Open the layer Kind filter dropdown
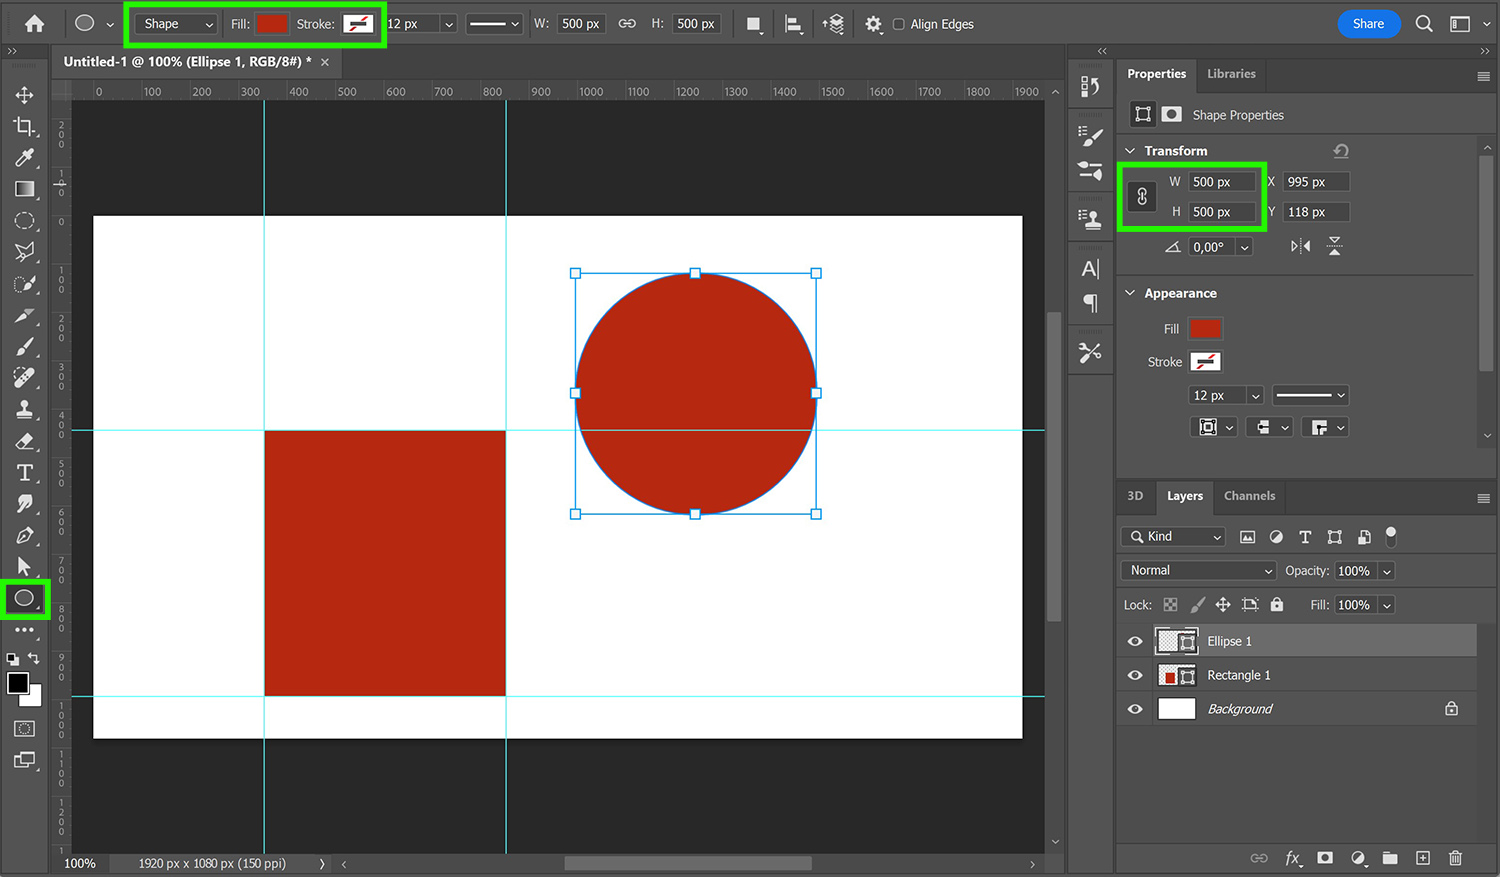Screen dimensions: 1500x877 (1173, 537)
